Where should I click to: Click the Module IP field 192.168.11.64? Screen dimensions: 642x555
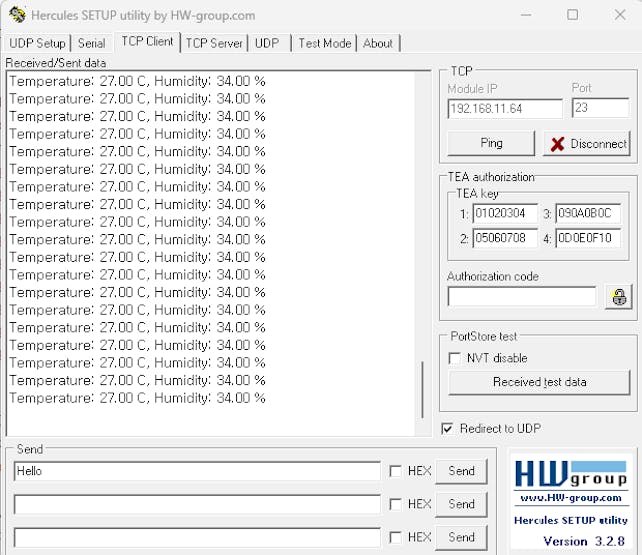point(505,108)
